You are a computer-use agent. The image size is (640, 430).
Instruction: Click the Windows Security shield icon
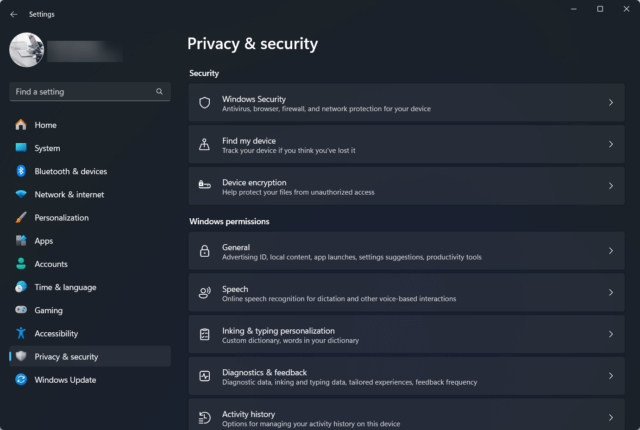(x=204, y=102)
